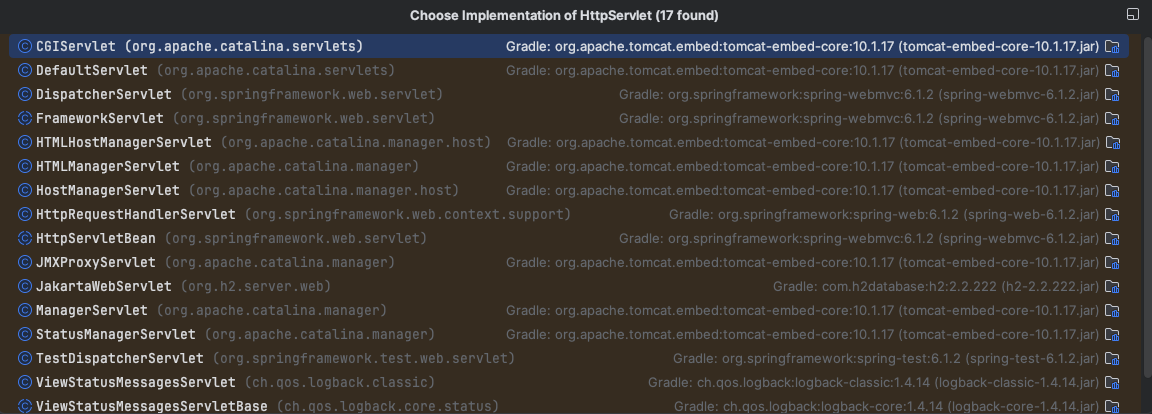Click logback-core-1.4.14.jar location text
The image size is (1152, 414).
point(887,406)
